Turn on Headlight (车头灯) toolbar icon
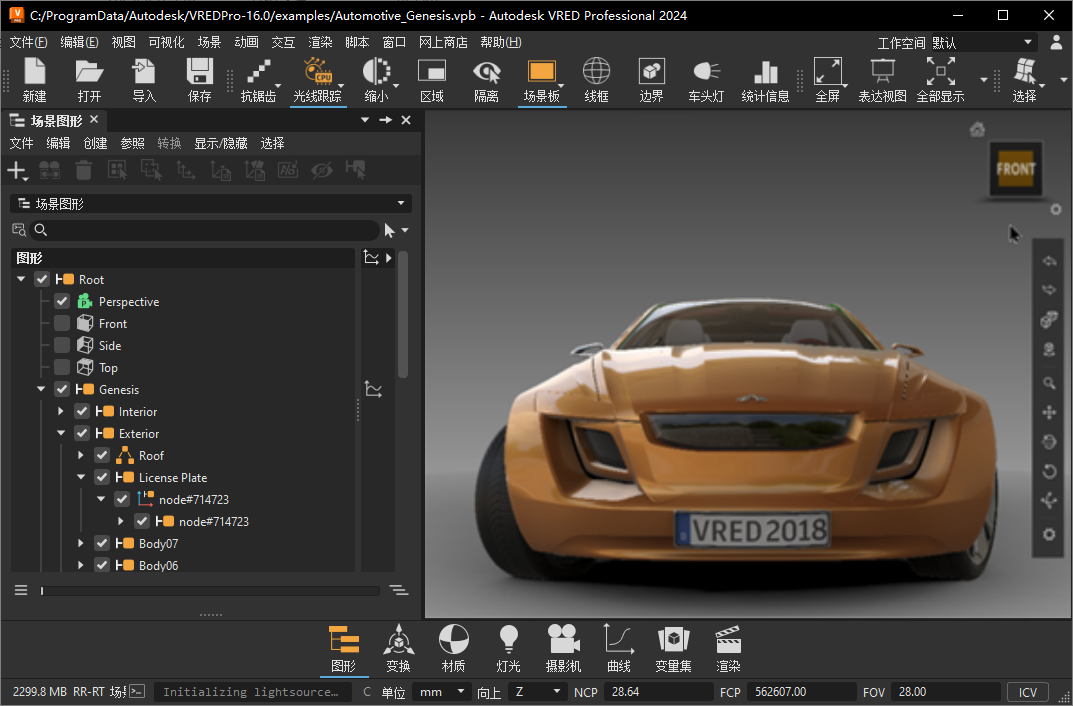The image size is (1073, 706). 706,73
